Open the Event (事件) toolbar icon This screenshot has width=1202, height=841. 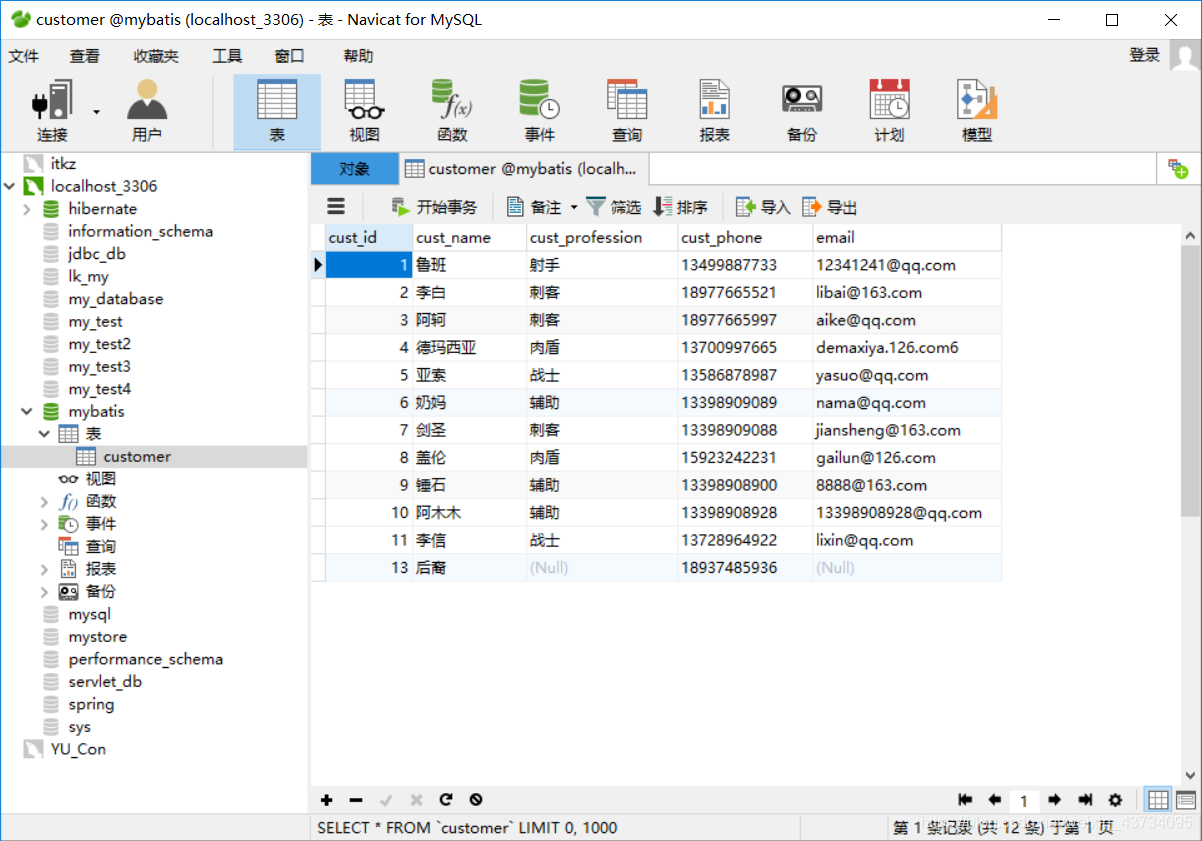point(539,111)
